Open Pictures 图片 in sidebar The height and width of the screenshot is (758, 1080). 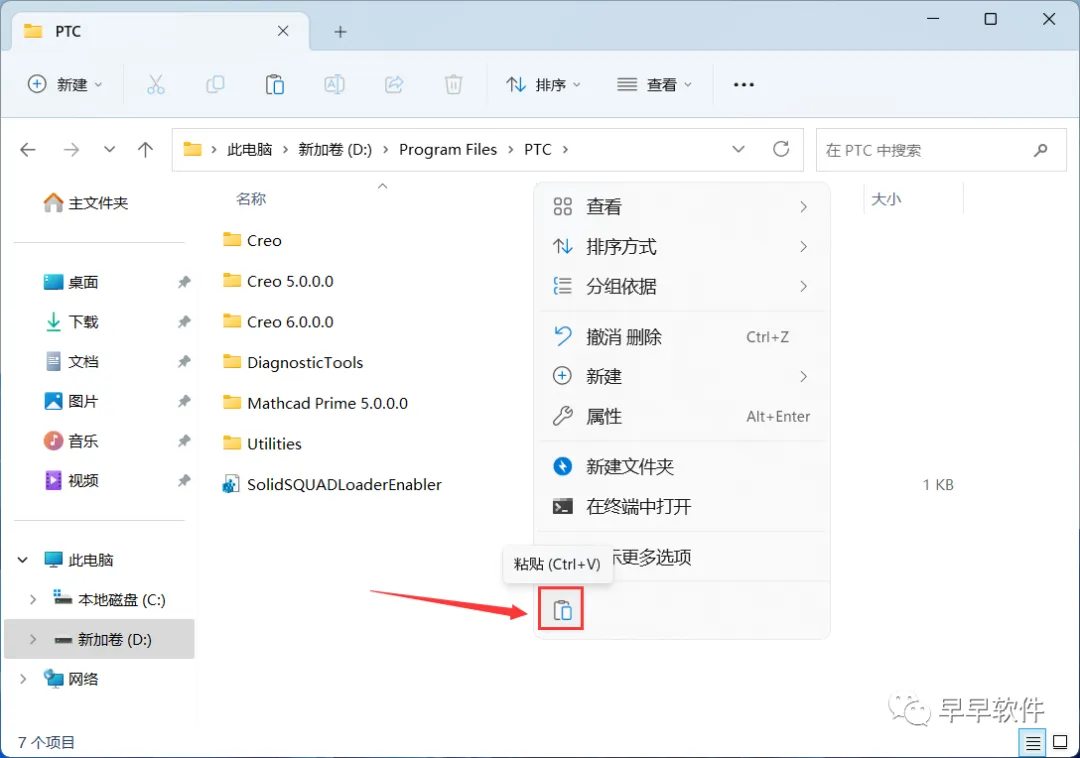(x=72, y=401)
